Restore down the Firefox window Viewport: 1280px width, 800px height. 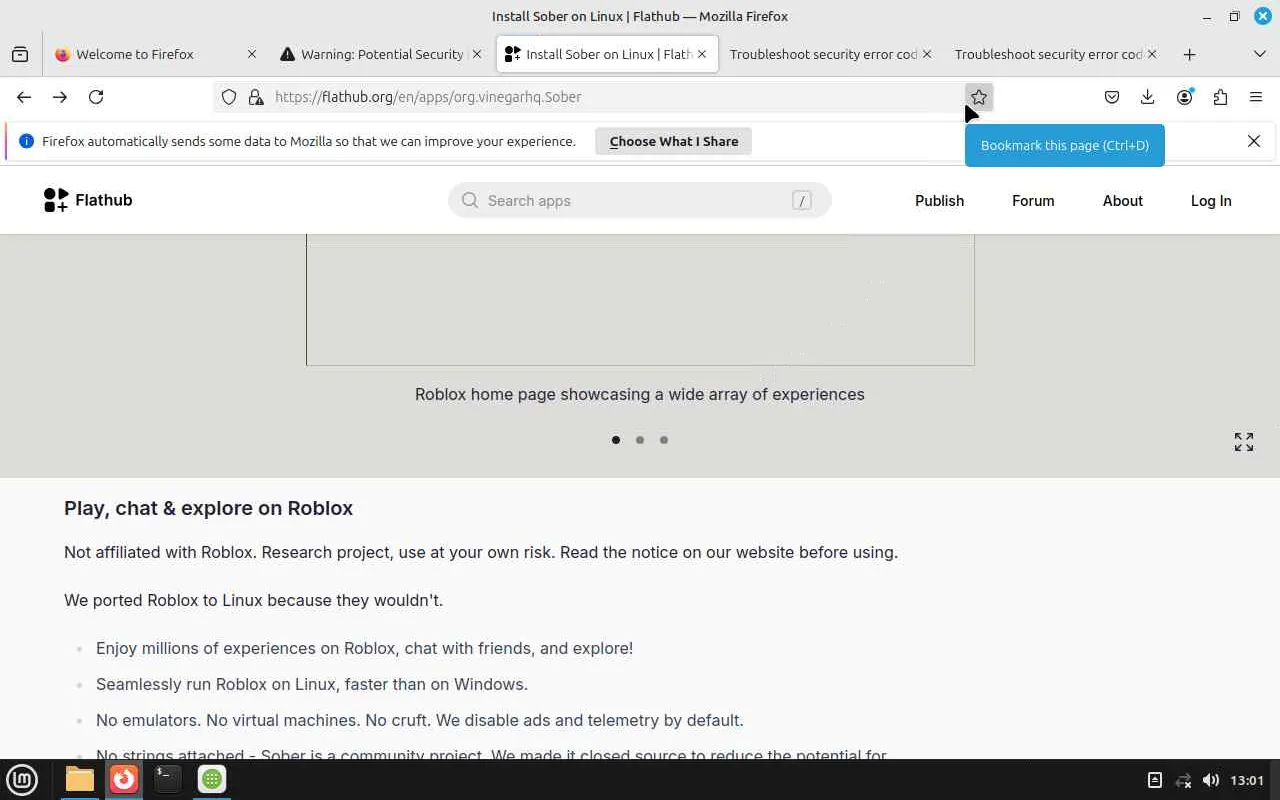click(x=1235, y=16)
